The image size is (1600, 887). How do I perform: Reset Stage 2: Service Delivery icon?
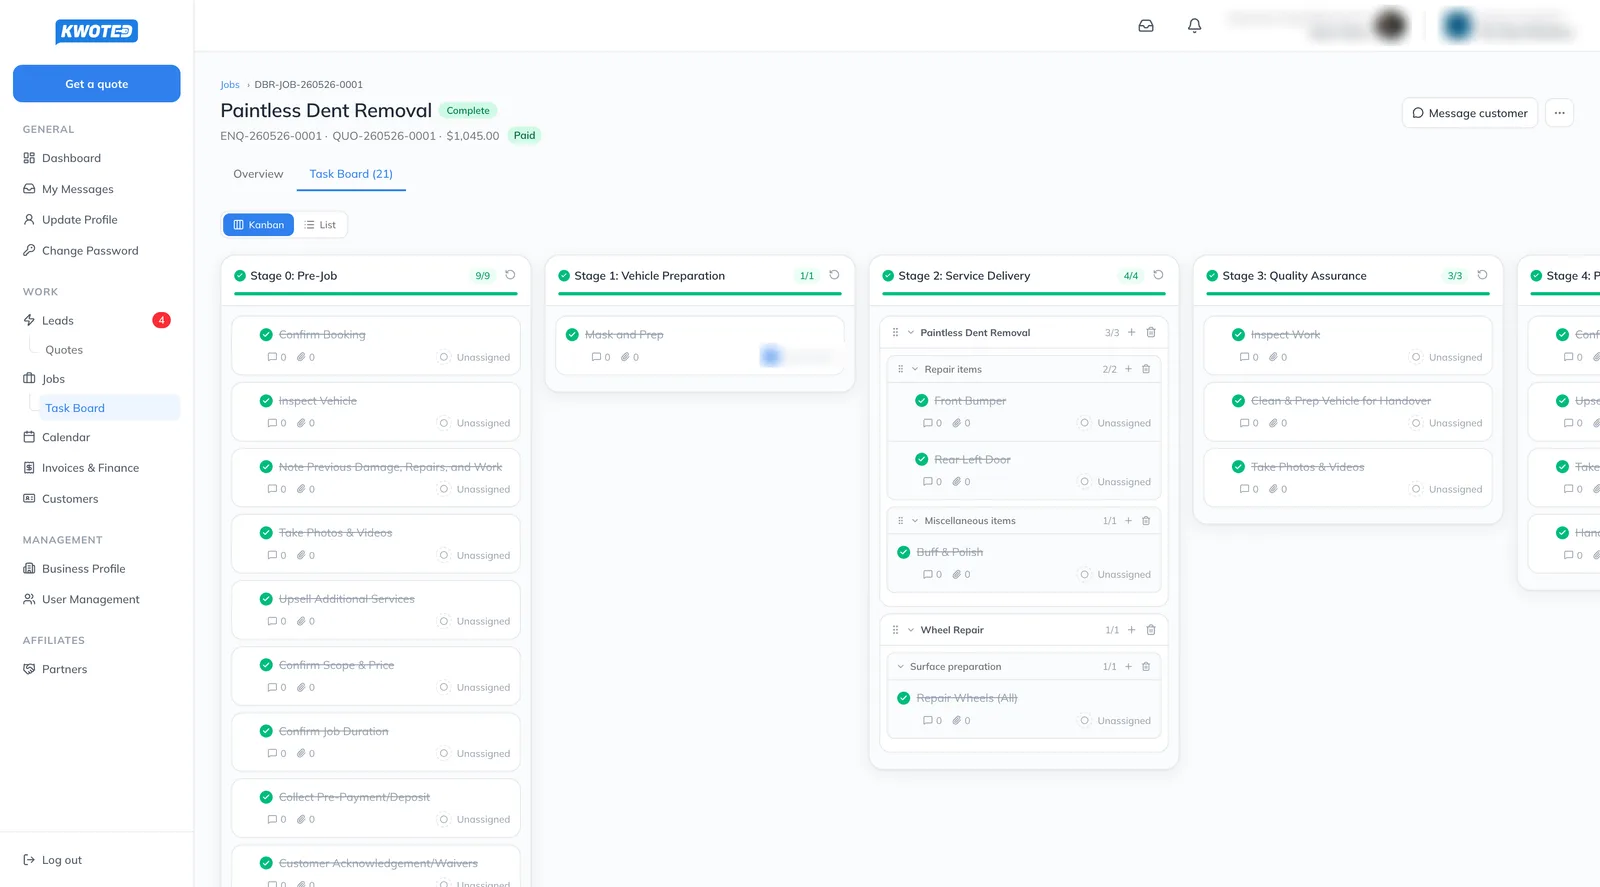[1158, 275]
